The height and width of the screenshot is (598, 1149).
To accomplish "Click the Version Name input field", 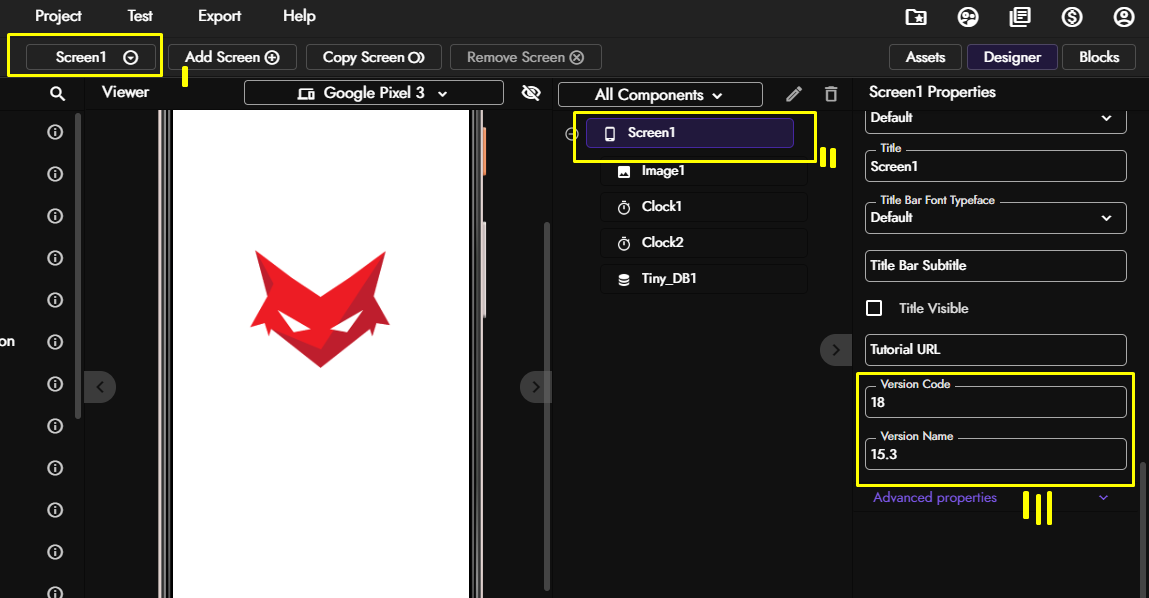I will point(995,454).
